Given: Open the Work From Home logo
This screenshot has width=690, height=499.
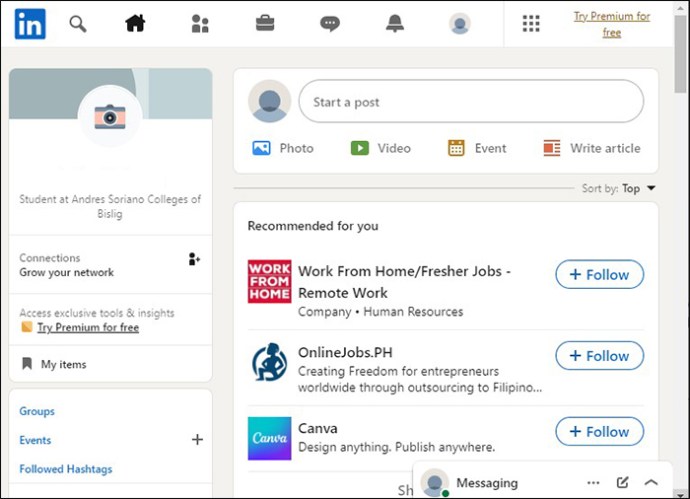Looking at the screenshot, I should (x=269, y=281).
